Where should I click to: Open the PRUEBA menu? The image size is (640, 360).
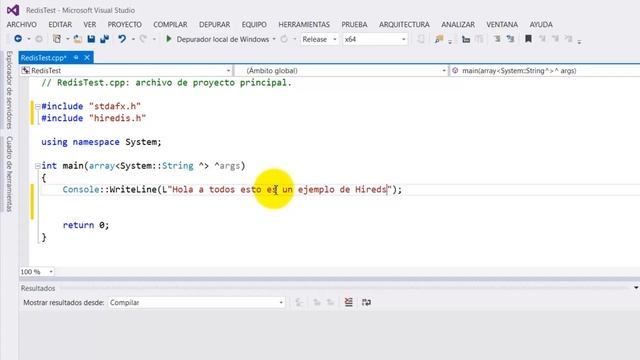(x=354, y=24)
